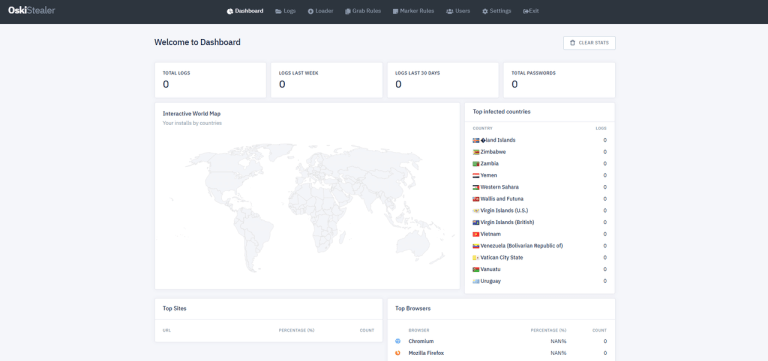768x361 pixels.
Task: Click the Logs Last Week card
Action: click(x=326, y=80)
